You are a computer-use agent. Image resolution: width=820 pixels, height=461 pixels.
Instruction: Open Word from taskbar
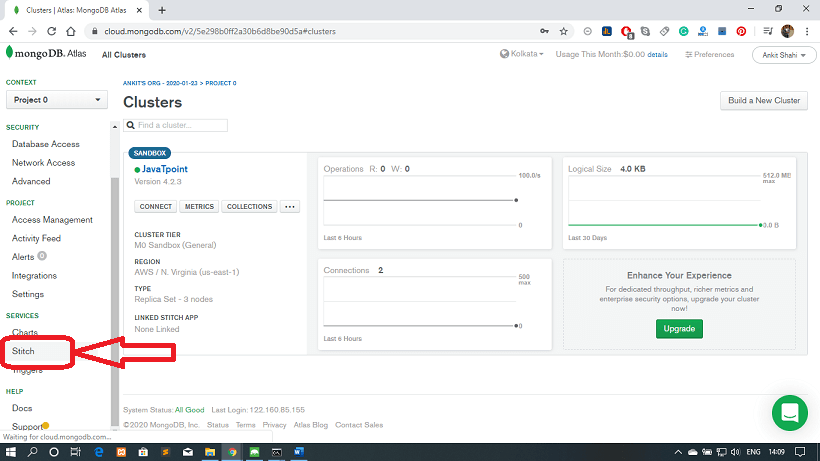pos(299,452)
